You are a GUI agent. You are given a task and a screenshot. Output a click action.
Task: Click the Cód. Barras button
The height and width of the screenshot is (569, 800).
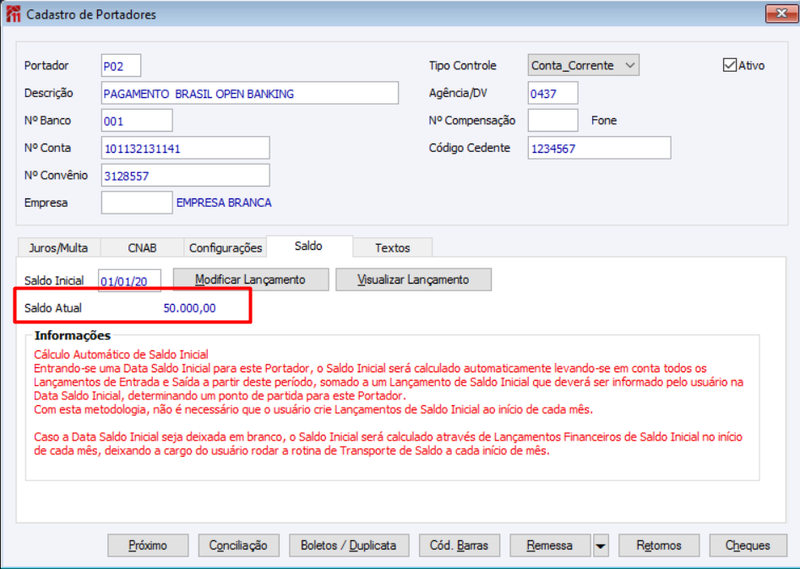click(459, 546)
